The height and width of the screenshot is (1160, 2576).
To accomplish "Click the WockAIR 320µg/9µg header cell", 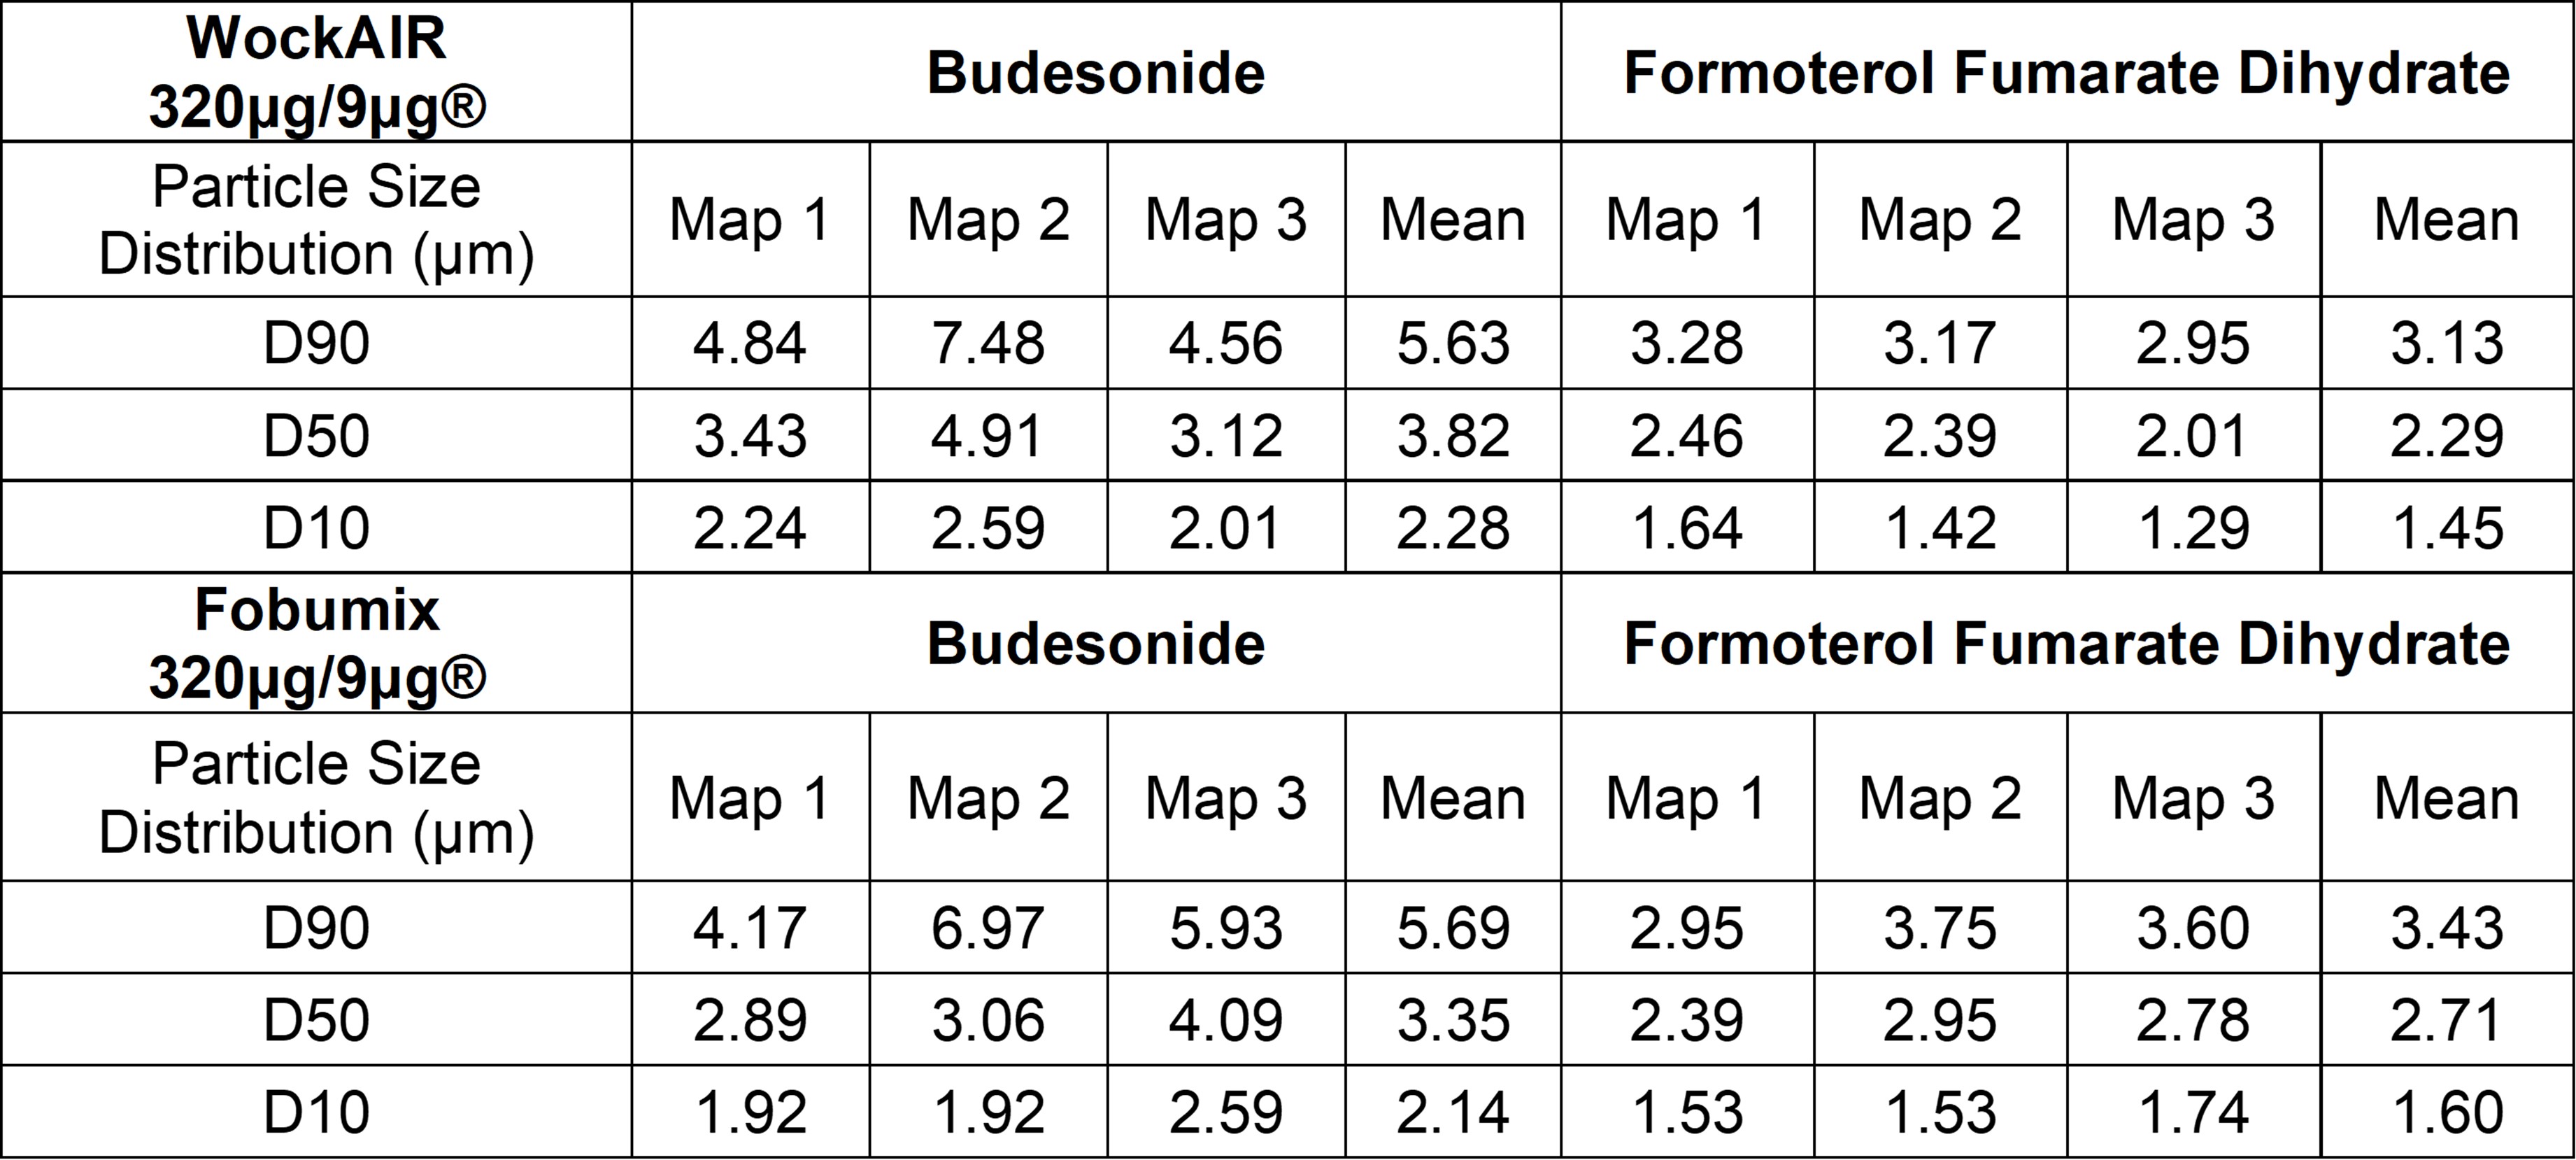I will tap(316, 72).
